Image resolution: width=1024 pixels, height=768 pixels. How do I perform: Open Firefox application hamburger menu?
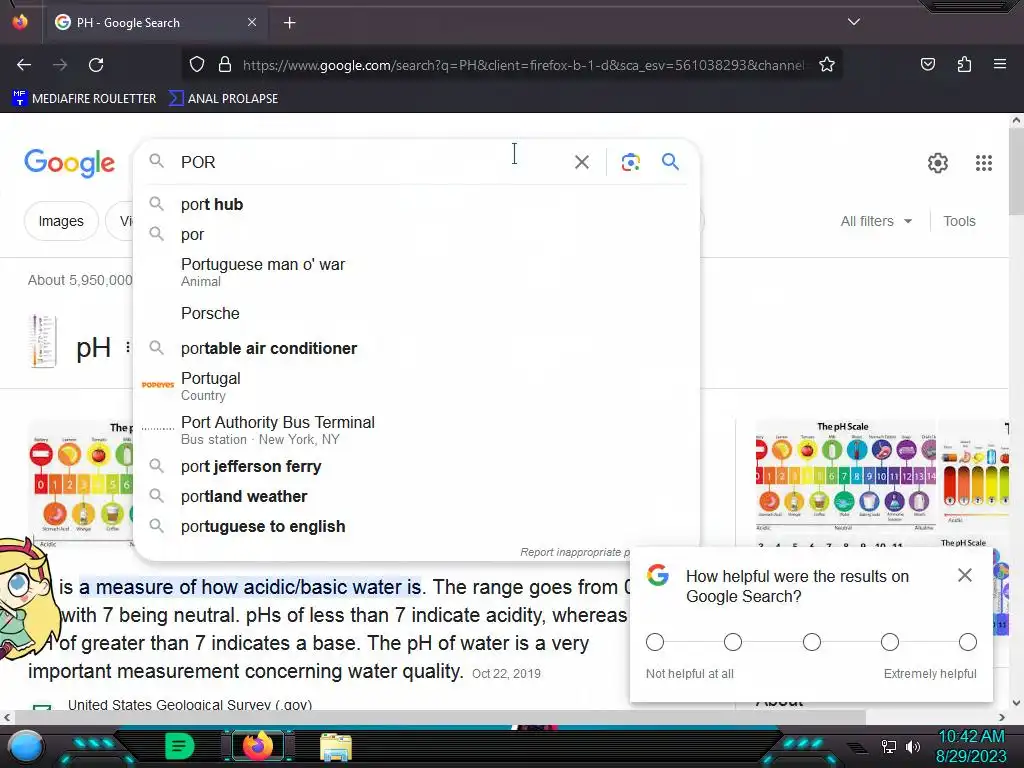click(999, 65)
